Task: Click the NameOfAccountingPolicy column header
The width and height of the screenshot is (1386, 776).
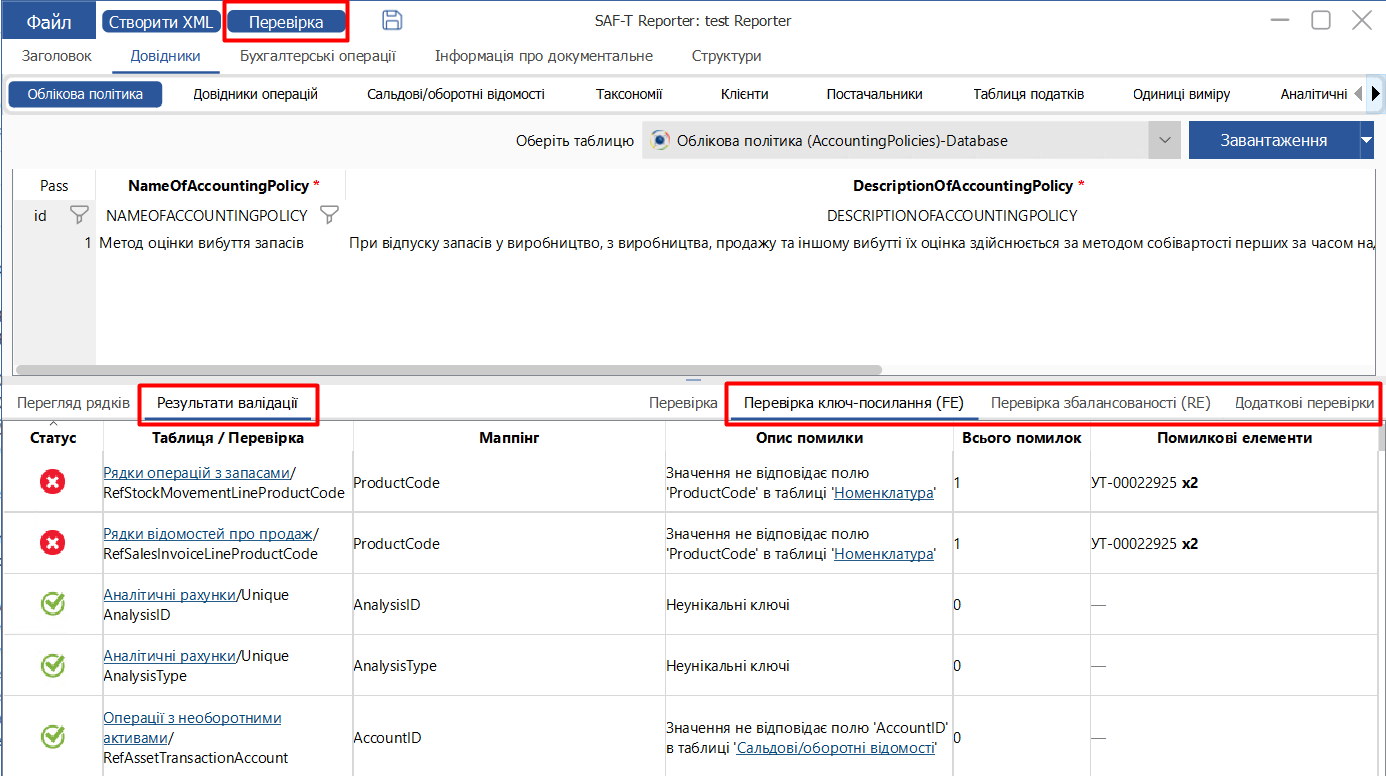Action: point(220,186)
